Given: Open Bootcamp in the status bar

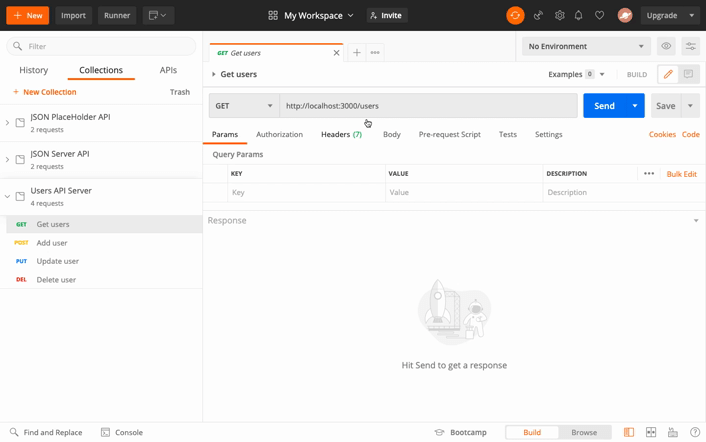Looking at the screenshot, I should tap(461, 432).
